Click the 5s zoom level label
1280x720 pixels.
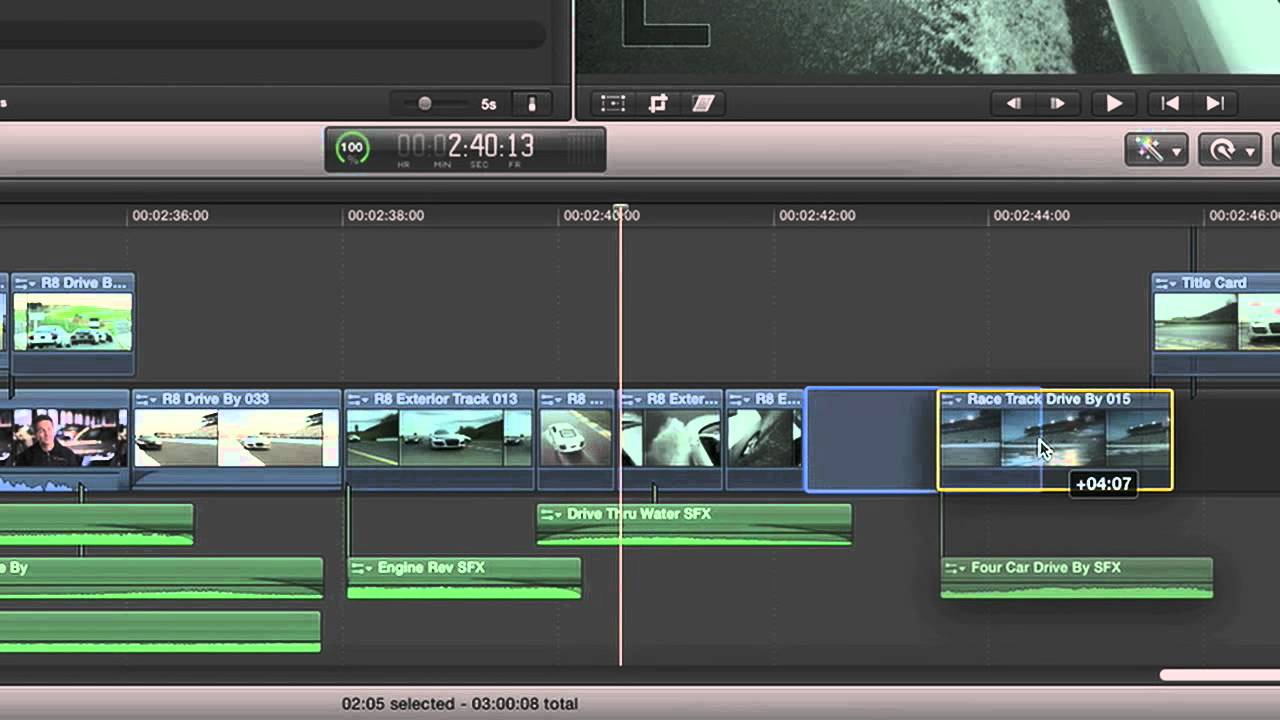click(489, 104)
